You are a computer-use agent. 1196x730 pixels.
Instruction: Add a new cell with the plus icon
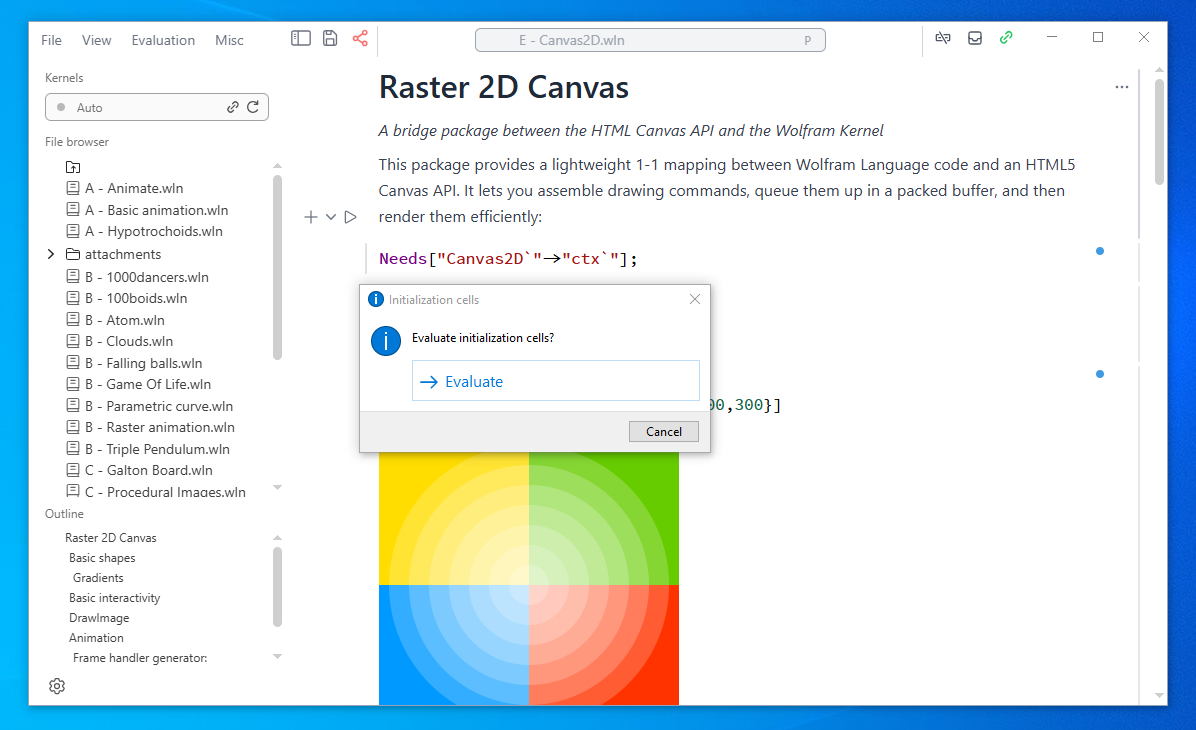click(310, 216)
